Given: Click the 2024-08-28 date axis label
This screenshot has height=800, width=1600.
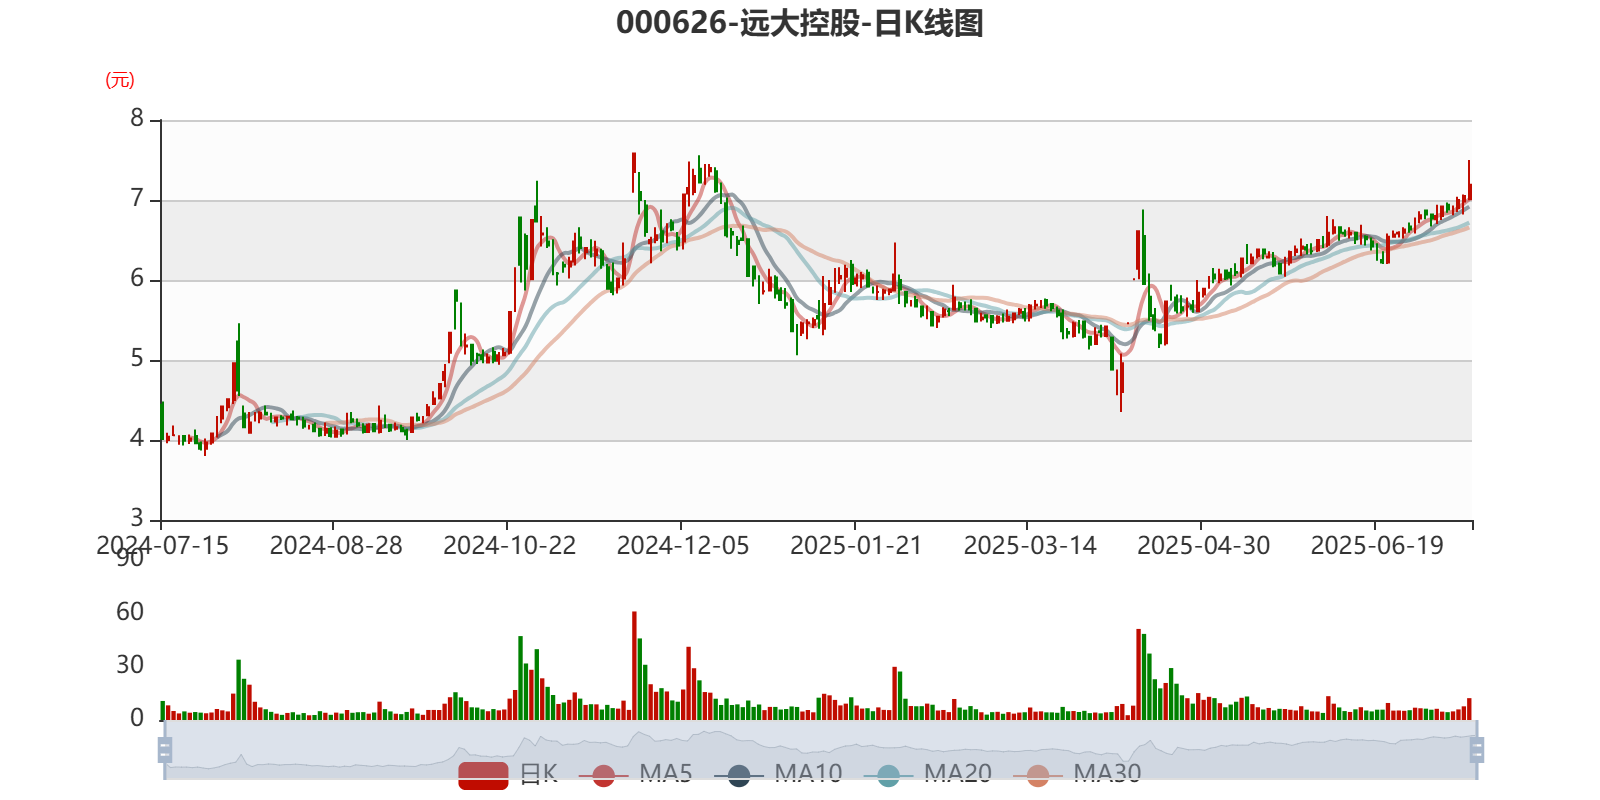Looking at the screenshot, I should coord(336,546).
